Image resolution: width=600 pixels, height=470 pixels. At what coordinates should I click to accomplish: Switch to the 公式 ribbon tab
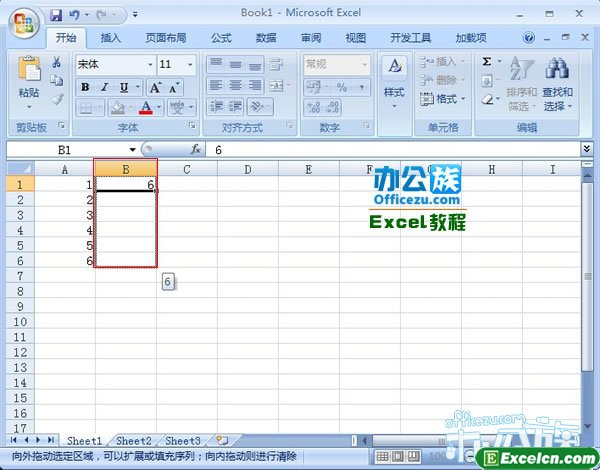coord(221,38)
